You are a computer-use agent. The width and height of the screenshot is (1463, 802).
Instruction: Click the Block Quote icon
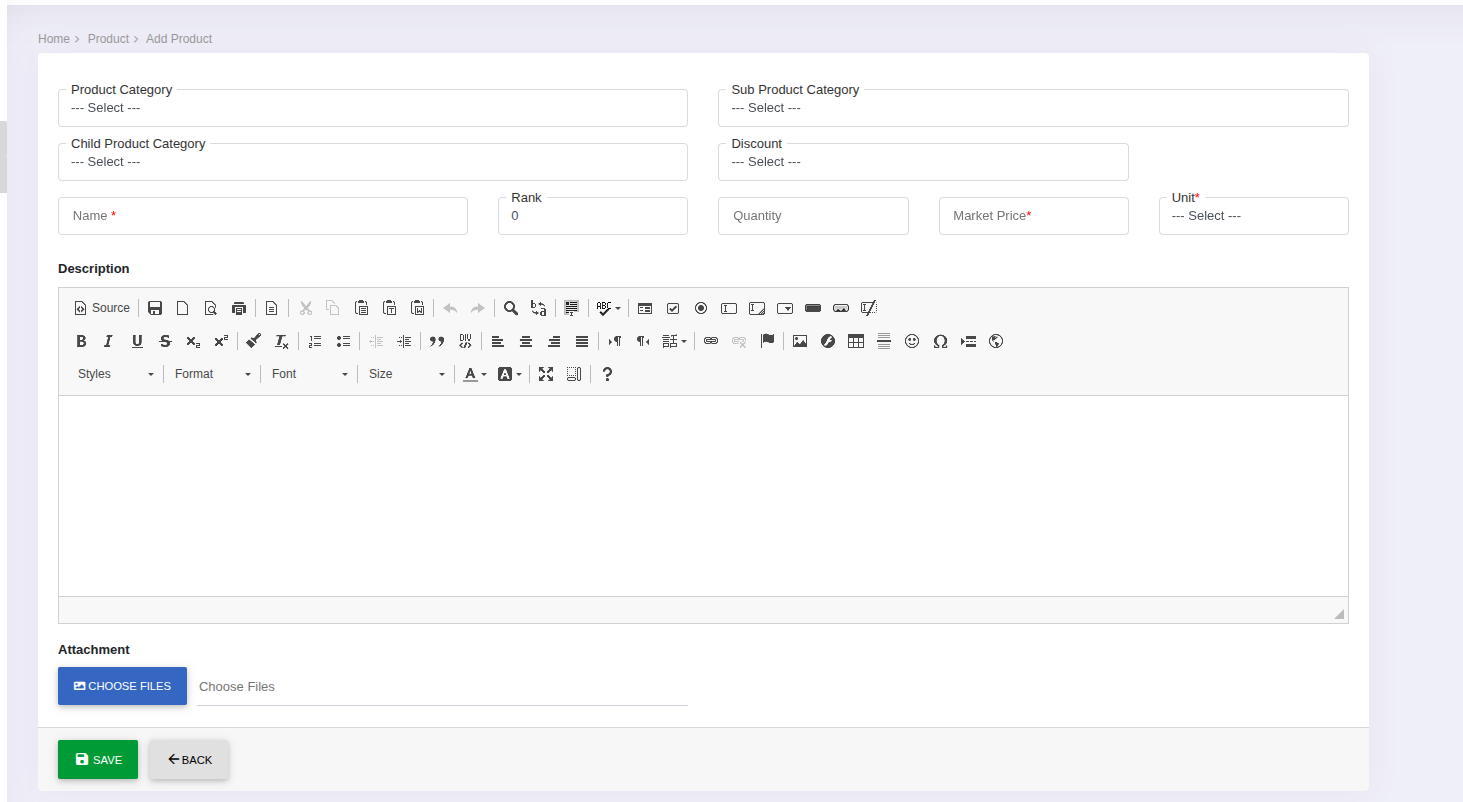pyautogui.click(x=437, y=341)
